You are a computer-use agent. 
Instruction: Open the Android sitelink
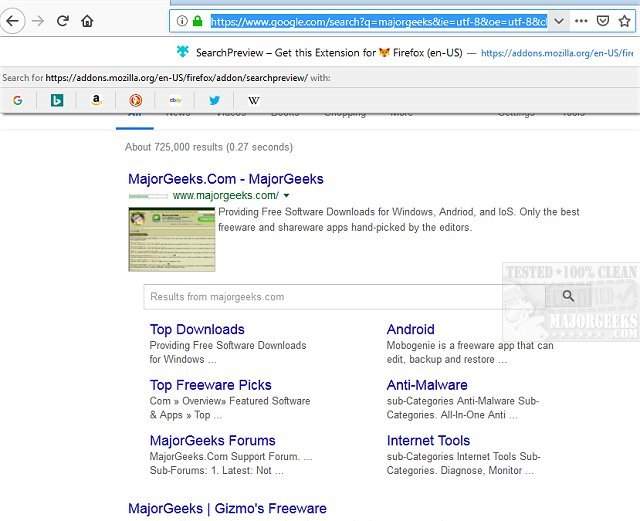click(410, 329)
